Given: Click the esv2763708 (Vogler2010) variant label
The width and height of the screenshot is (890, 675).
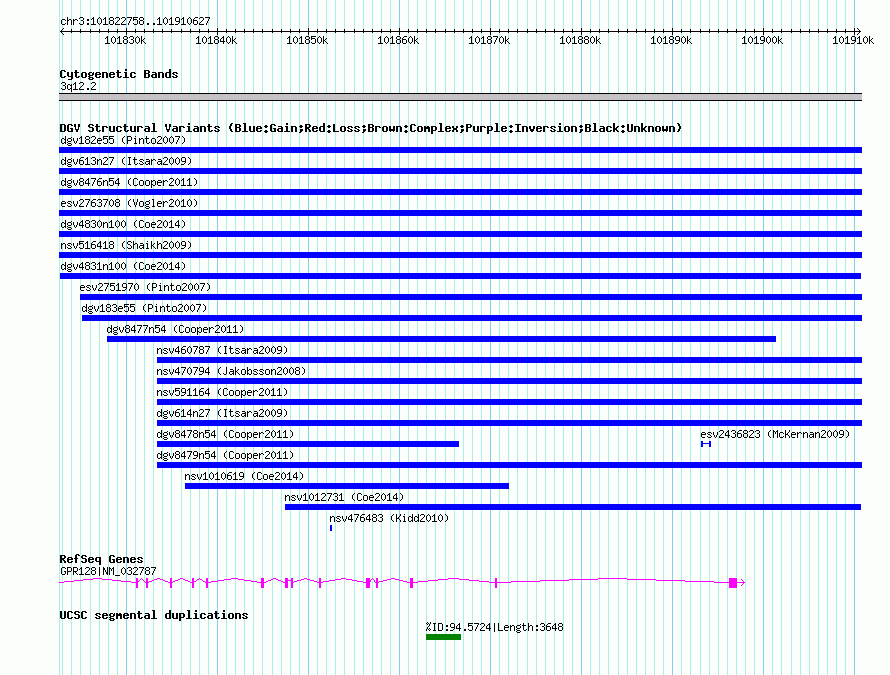Looking at the screenshot, I should pos(129,203).
